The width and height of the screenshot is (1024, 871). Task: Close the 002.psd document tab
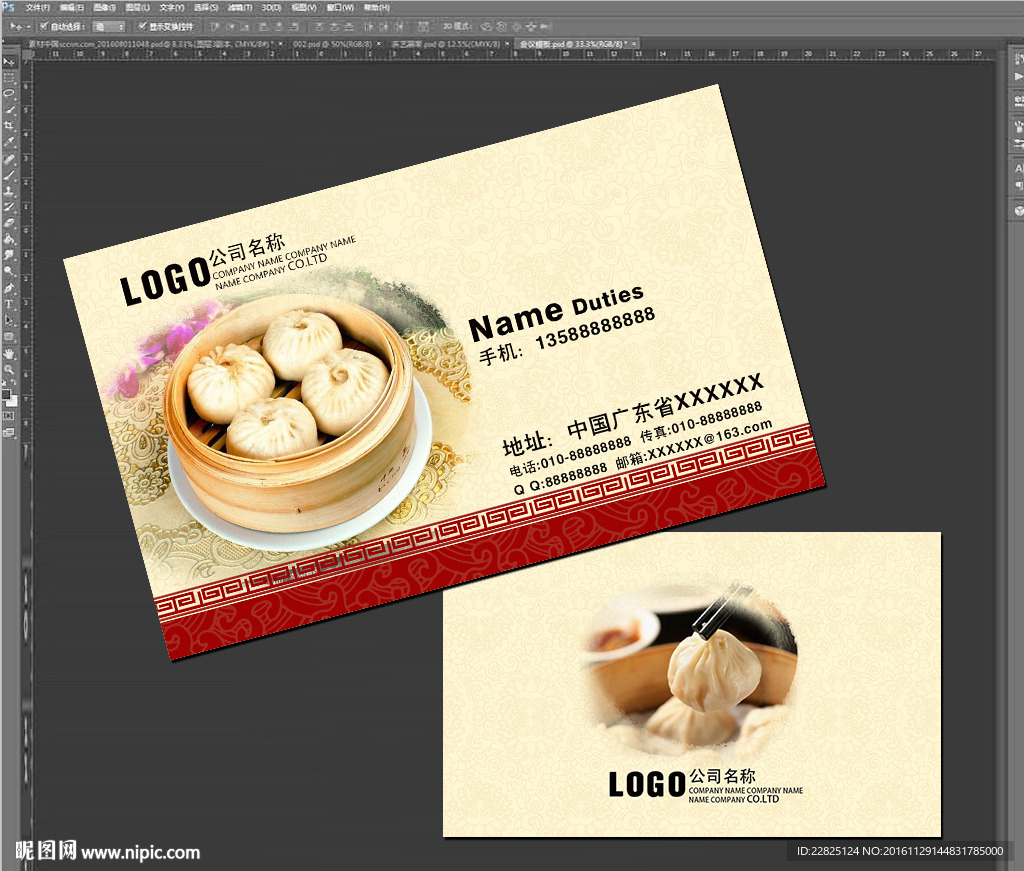pos(379,44)
